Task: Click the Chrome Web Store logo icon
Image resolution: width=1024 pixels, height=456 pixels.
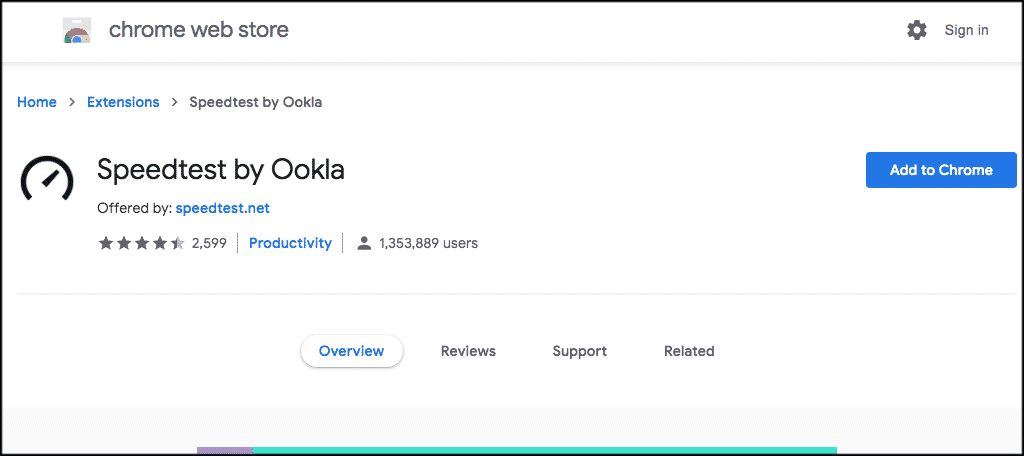Action: (77, 30)
